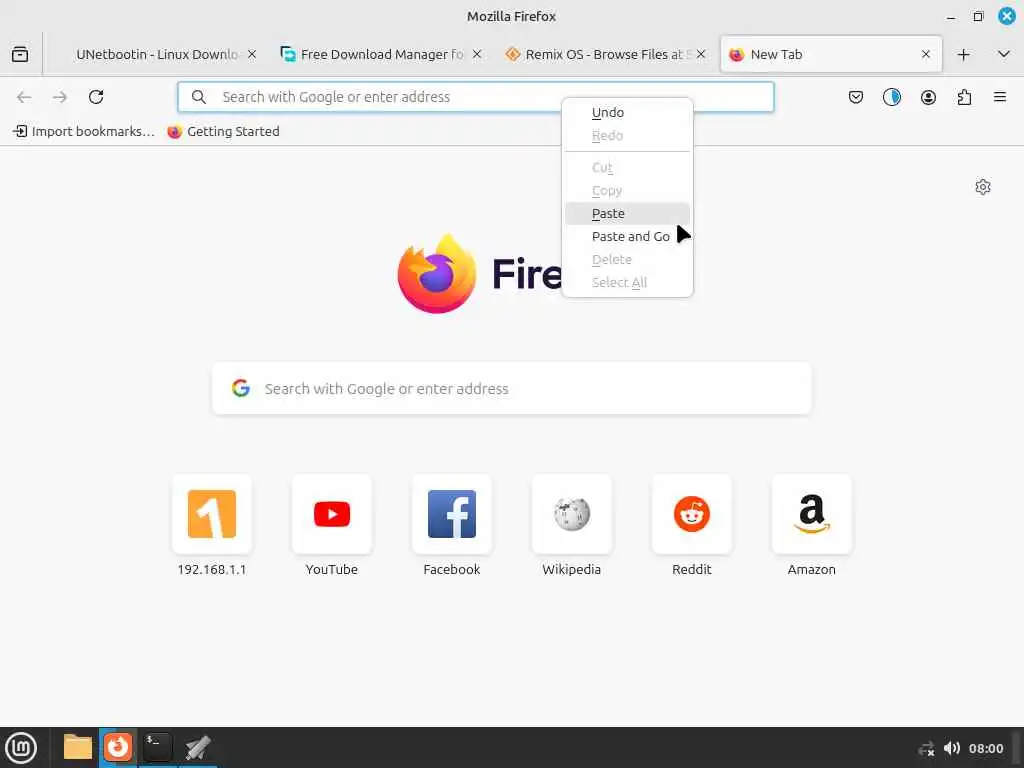Close the New Tab tab
This screenshot has width=1024, height=768.
point(926,54)
